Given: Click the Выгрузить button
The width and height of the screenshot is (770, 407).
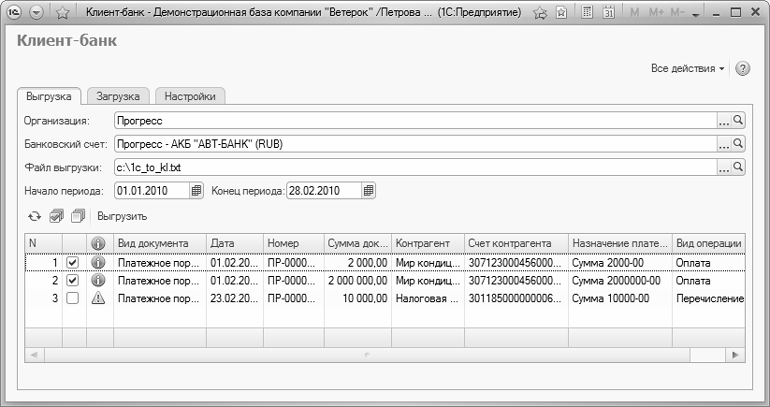Looking at the screenshot, I should pos(122,216).
